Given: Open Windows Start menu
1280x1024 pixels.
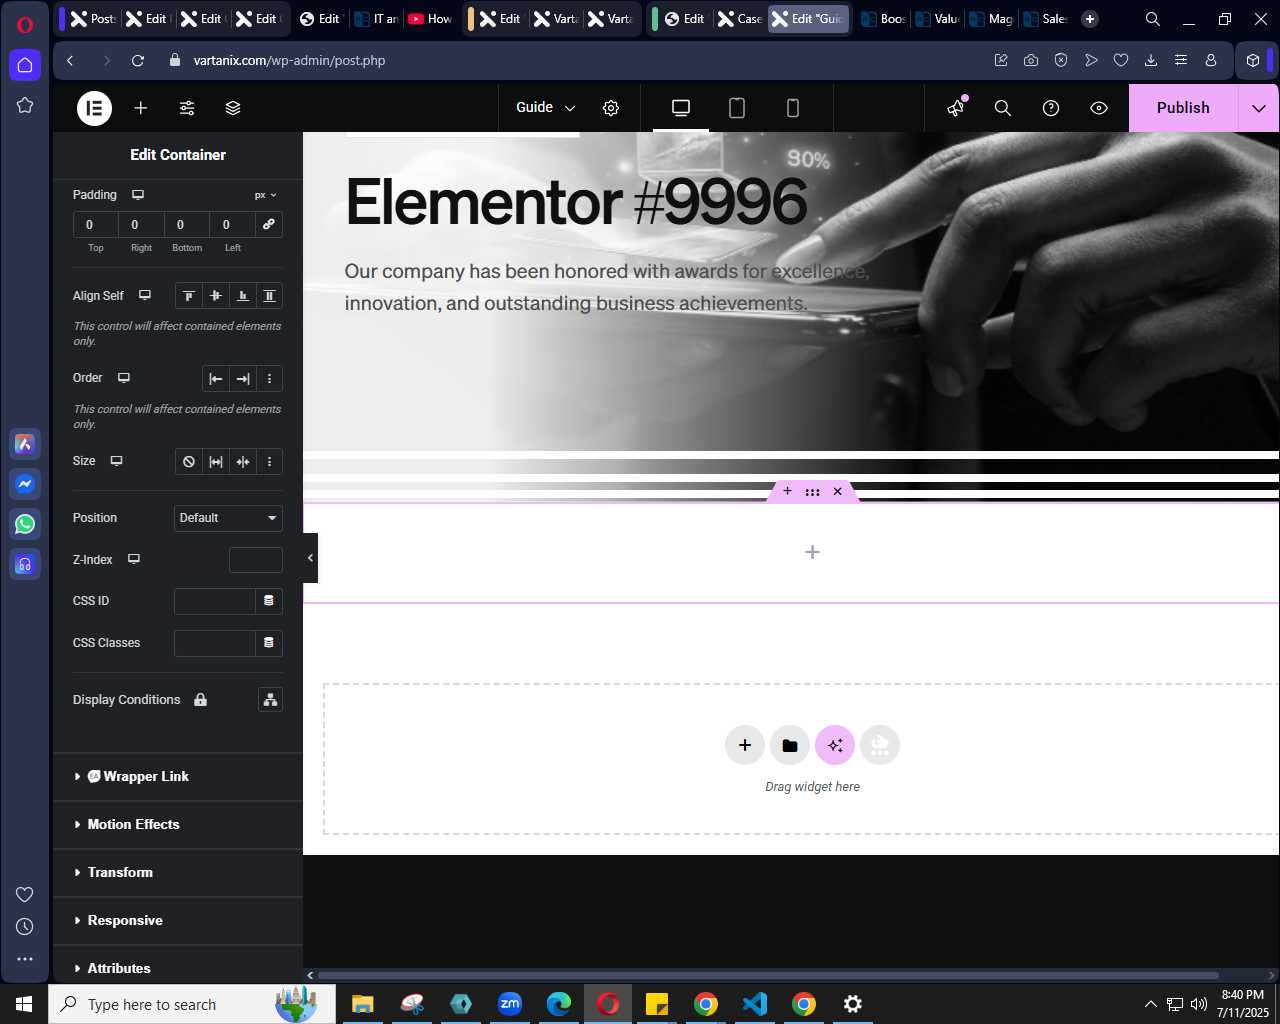Looking at the screenshot, I should point(24,1004).
